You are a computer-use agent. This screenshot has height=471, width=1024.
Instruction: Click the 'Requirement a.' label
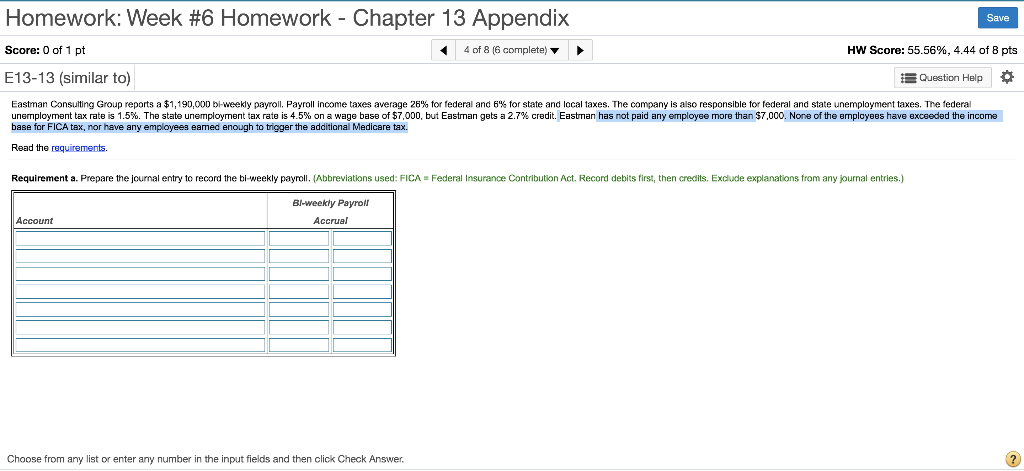point(44,178)
